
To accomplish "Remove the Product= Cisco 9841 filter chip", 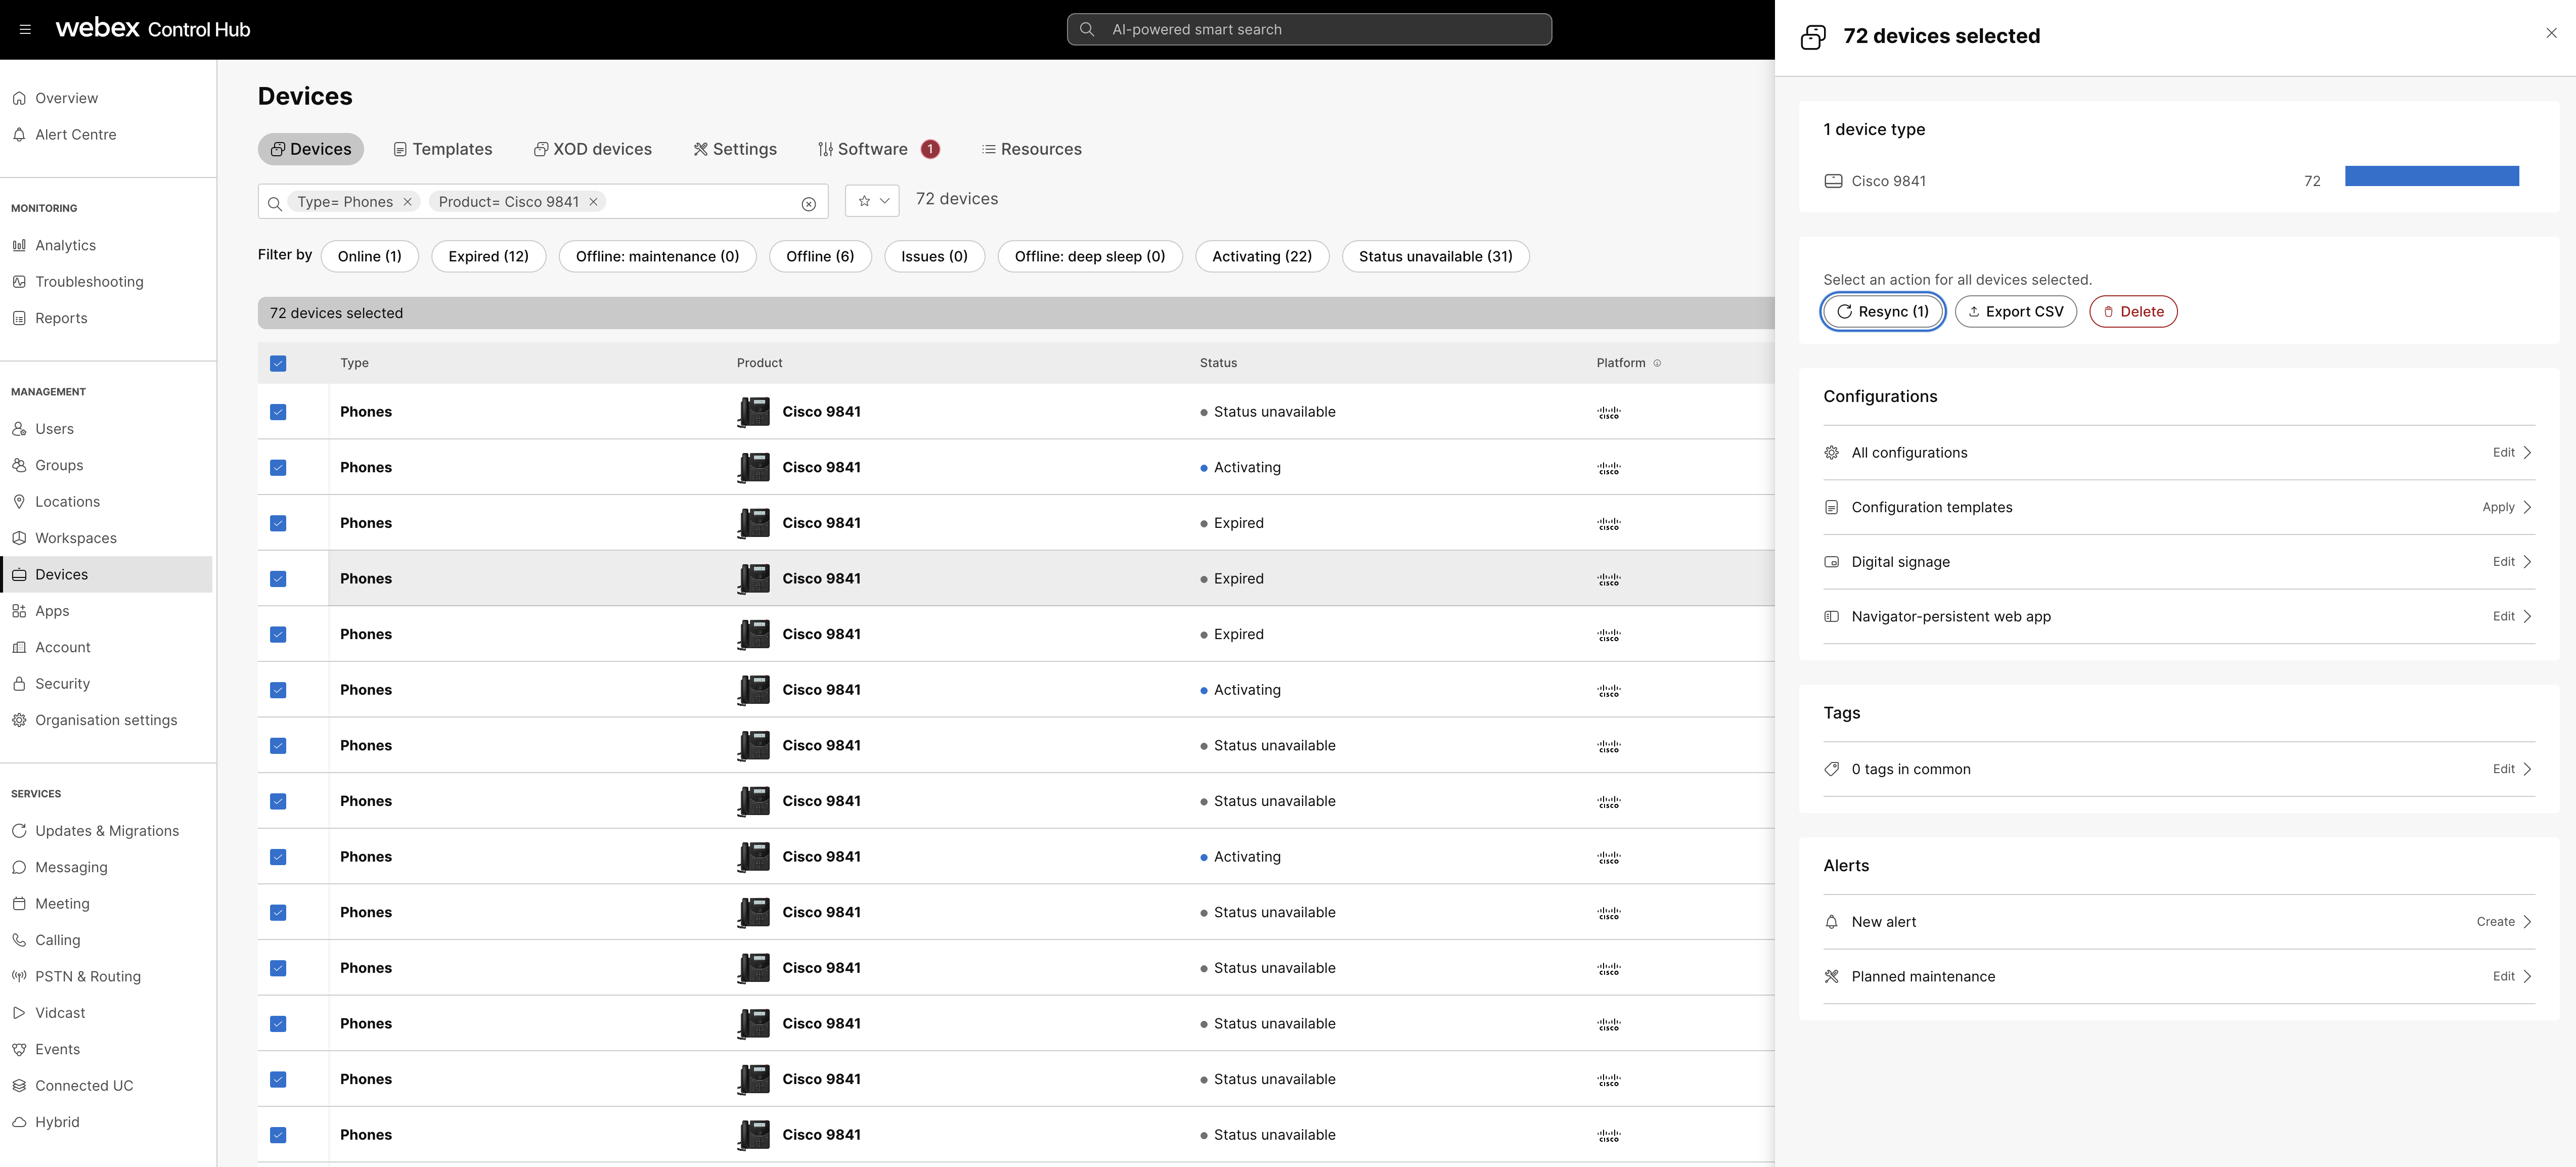I will (x=593, y=202).
